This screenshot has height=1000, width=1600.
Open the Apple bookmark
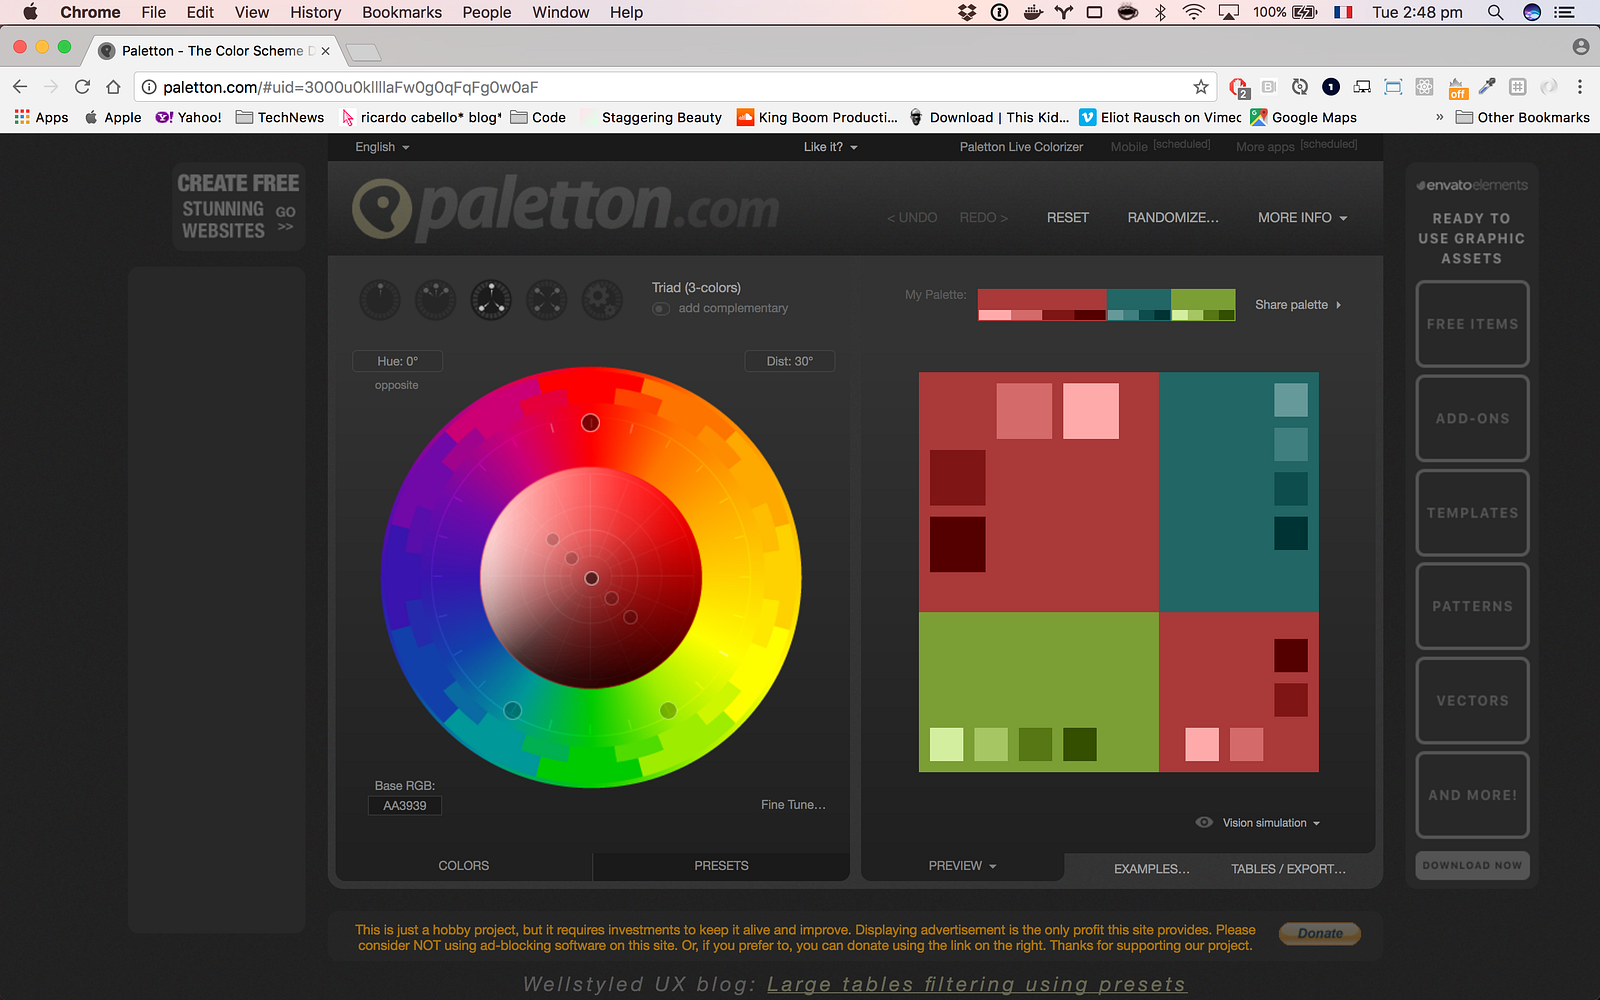click(113, 117)
